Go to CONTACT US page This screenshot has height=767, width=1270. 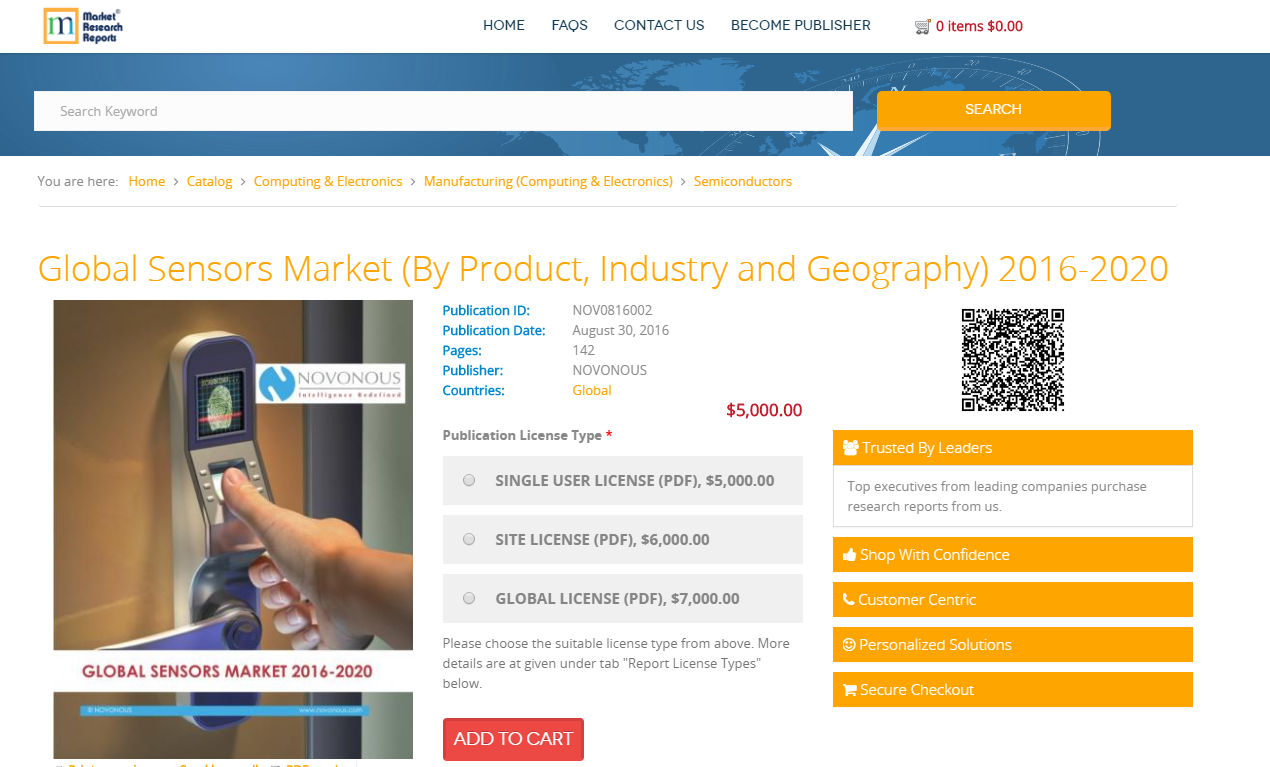click(x=659, y=25)
